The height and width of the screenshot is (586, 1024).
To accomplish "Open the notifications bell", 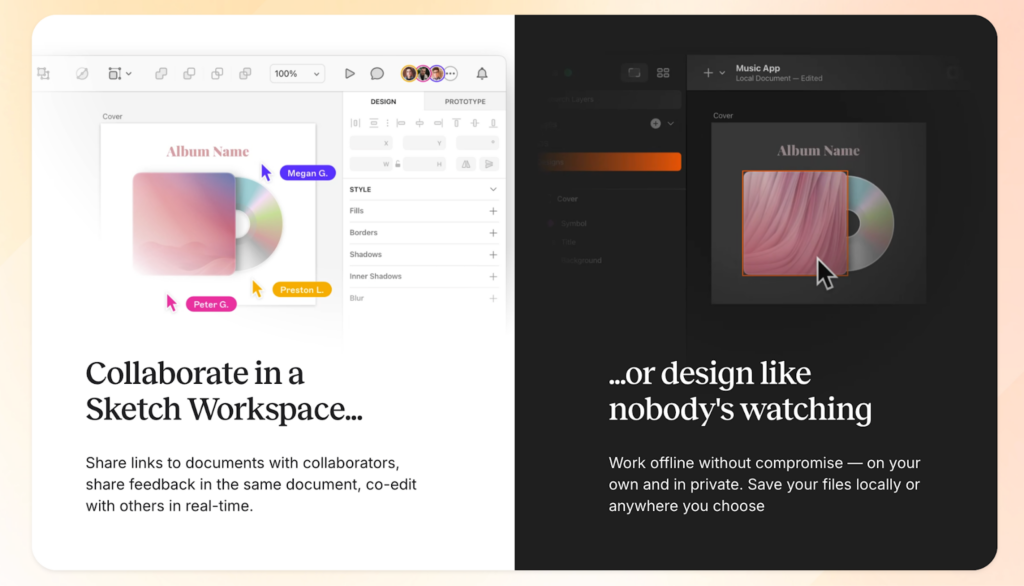I will [482, 74].
